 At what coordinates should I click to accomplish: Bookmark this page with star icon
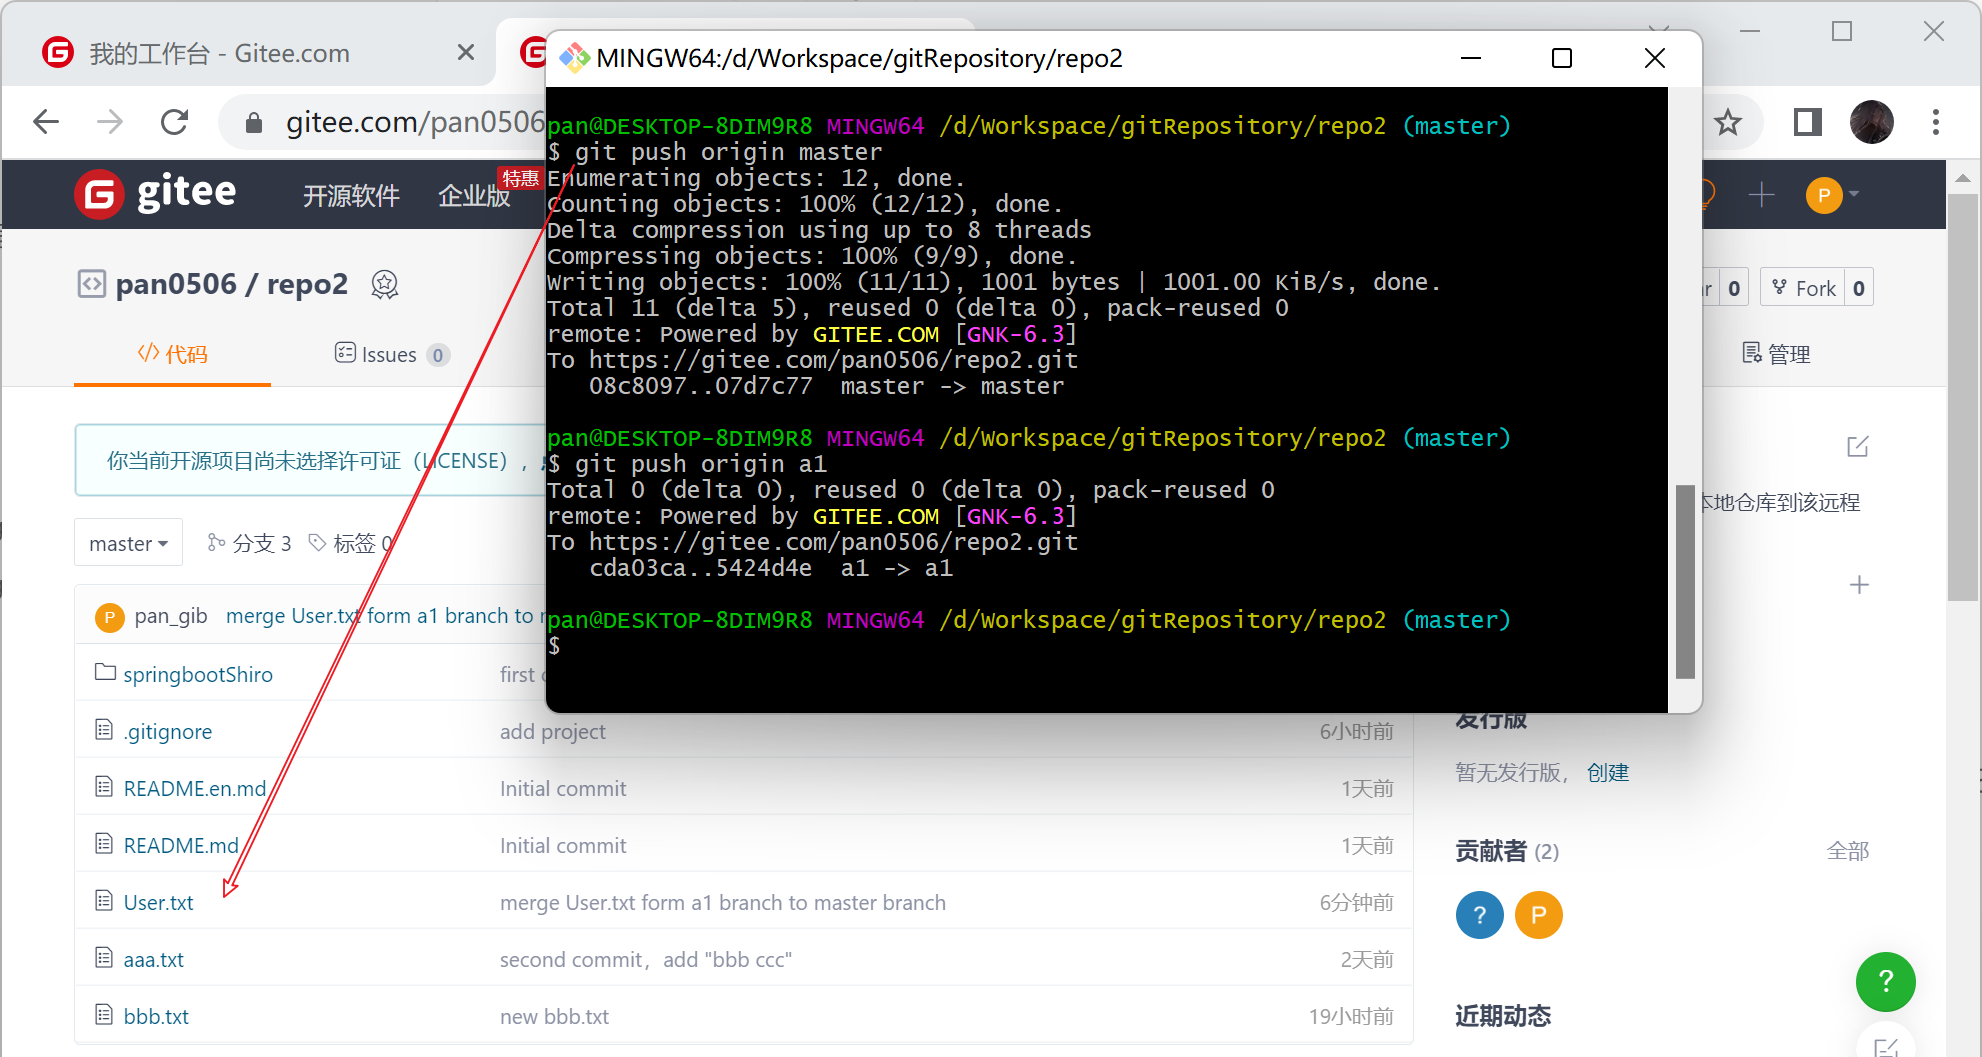[1727, 123]
